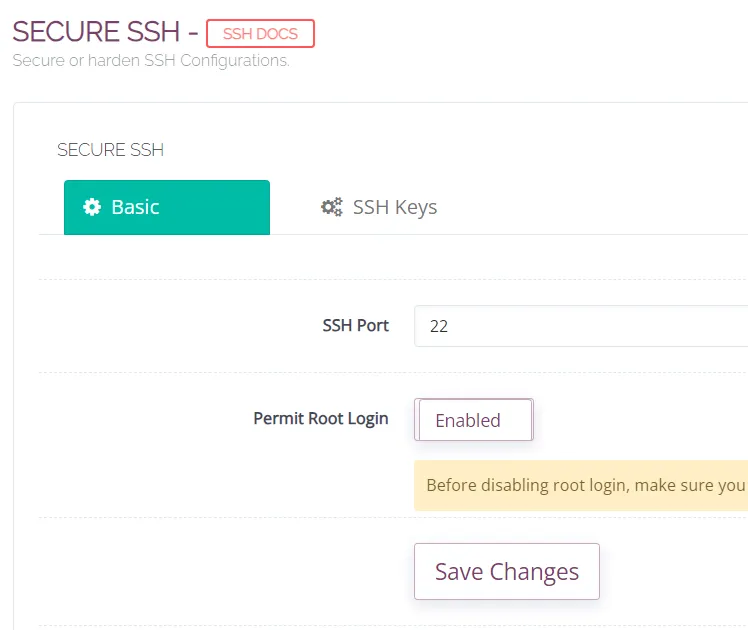Image resolution: width=748 pixels, height=630 pixels.
Task: Click the 'Enabled' text on the toggle
Action: 468,420
